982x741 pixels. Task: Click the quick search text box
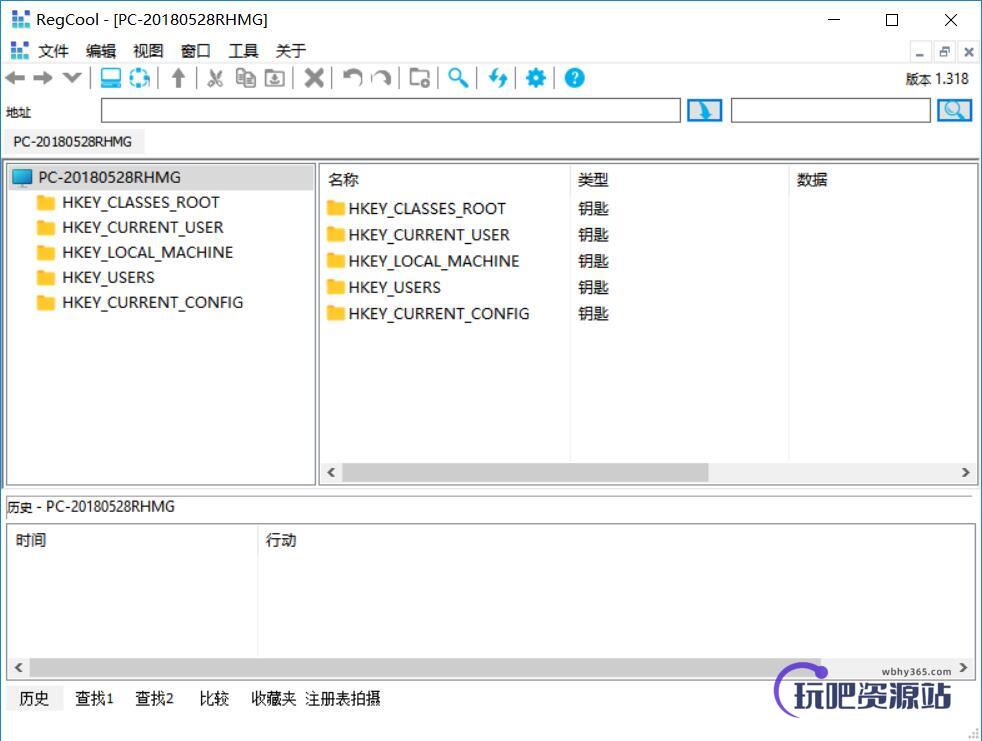point(830,110)
